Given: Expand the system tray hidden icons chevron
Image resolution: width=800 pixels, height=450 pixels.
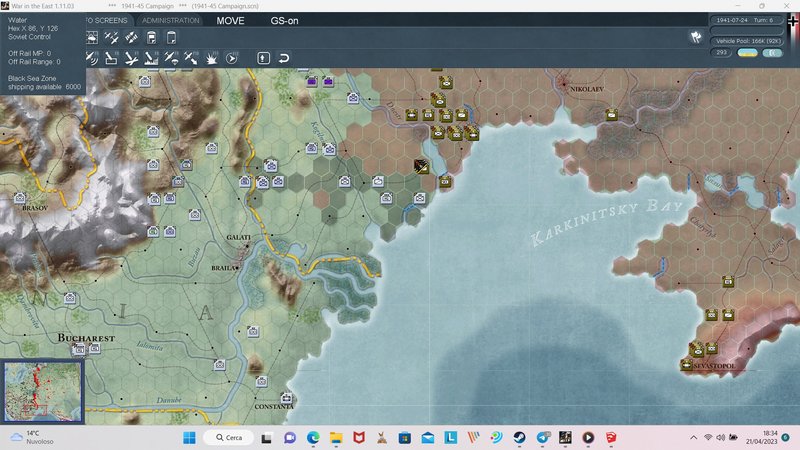Looking at the screenshot, I should [x=693, y=438].
